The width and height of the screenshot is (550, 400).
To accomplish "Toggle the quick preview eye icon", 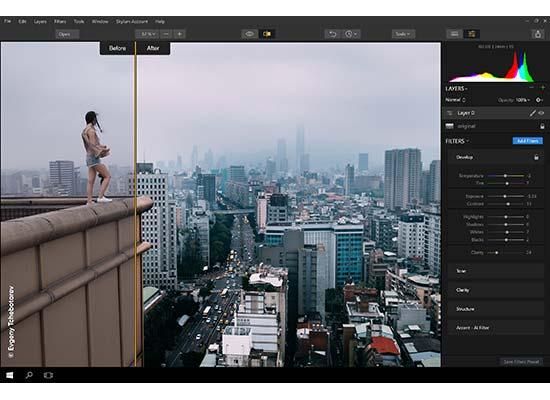I will click(x=250, y=34).
